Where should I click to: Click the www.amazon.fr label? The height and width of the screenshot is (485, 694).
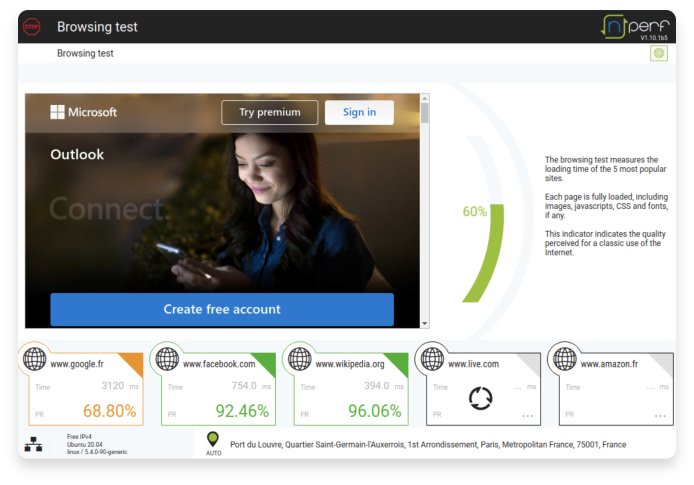[x=609, y=364]
